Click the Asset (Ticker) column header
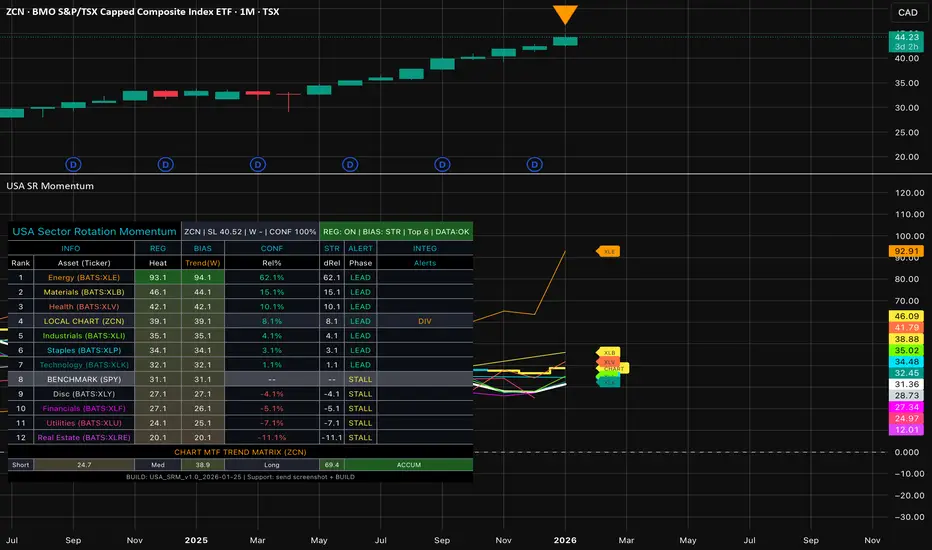The width and height of the screenshot is (932, 550). coord(84,263)
